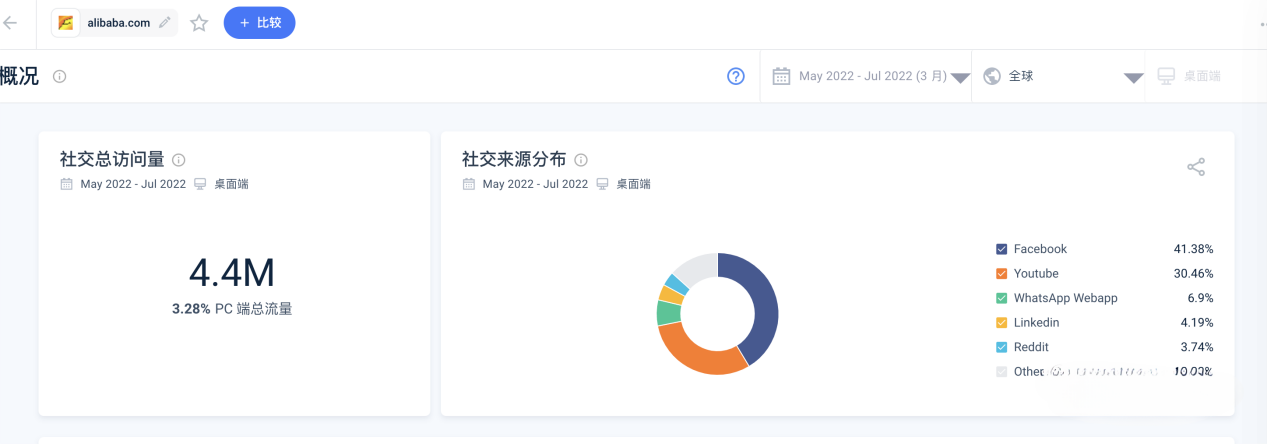Click calendar icon in 社交总访问量 card
Screen dimensions: 1267x444
(67, 184)
